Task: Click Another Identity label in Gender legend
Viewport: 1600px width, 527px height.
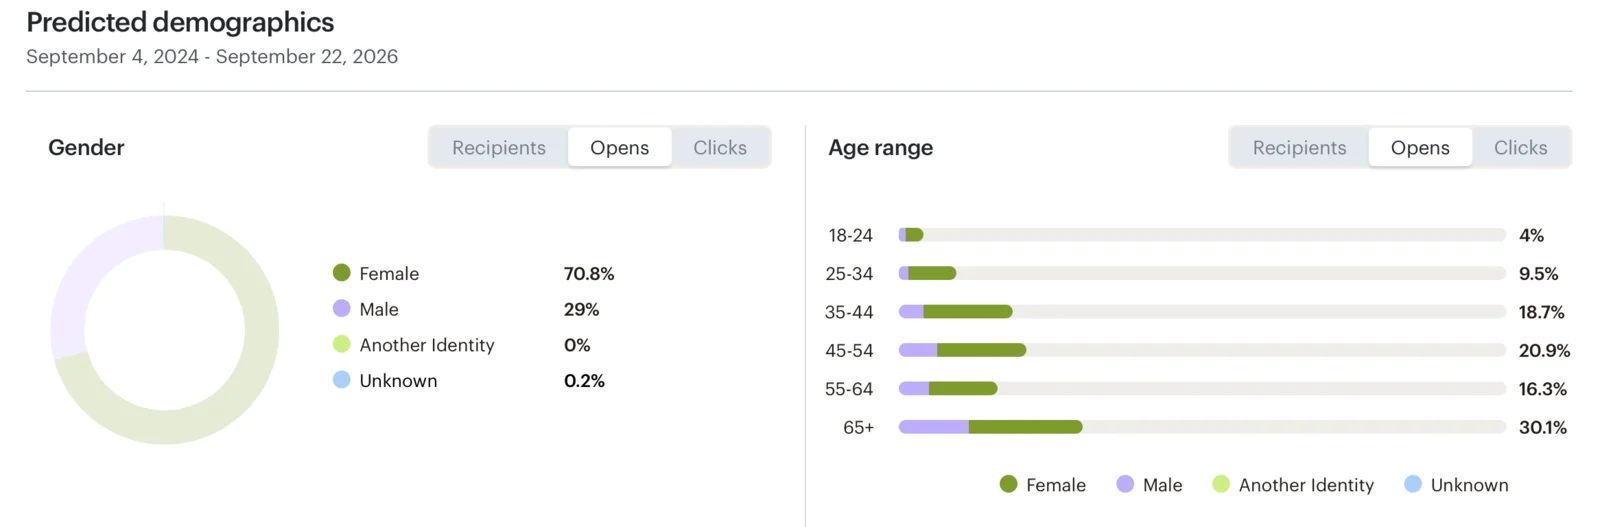Action: click(427, 345)
